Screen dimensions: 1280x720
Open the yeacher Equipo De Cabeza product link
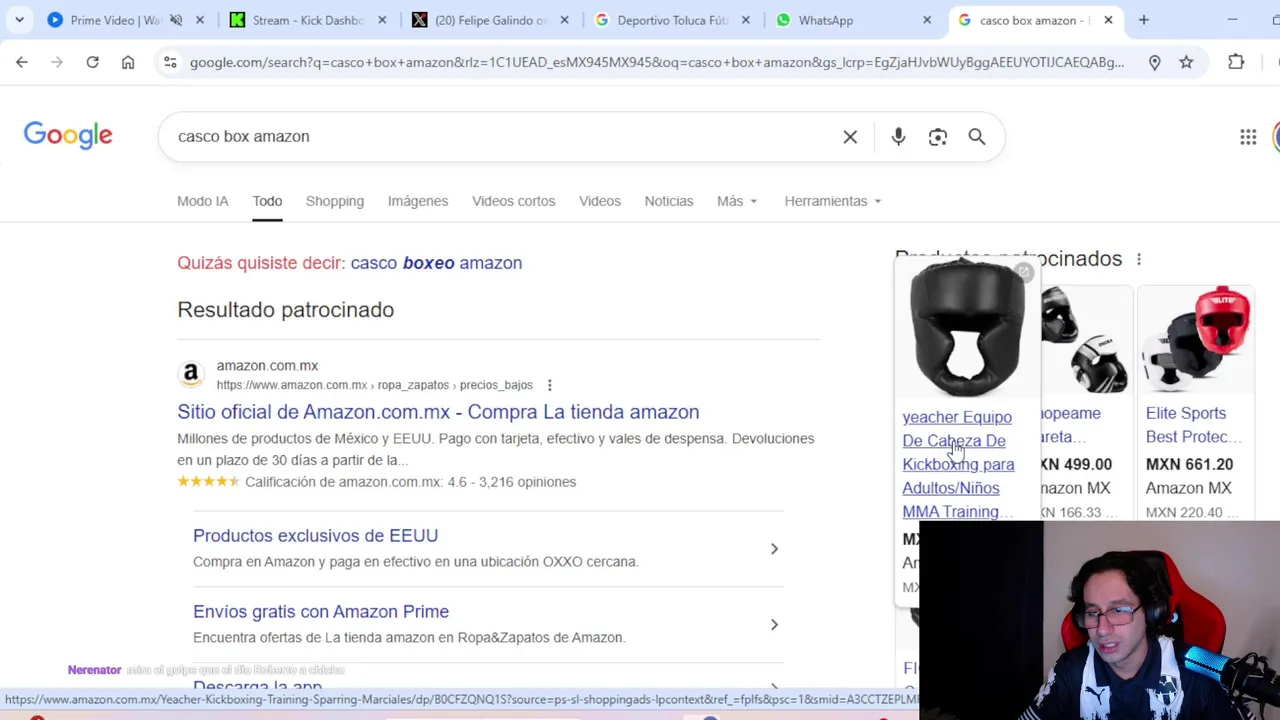(x=958, y=464)
